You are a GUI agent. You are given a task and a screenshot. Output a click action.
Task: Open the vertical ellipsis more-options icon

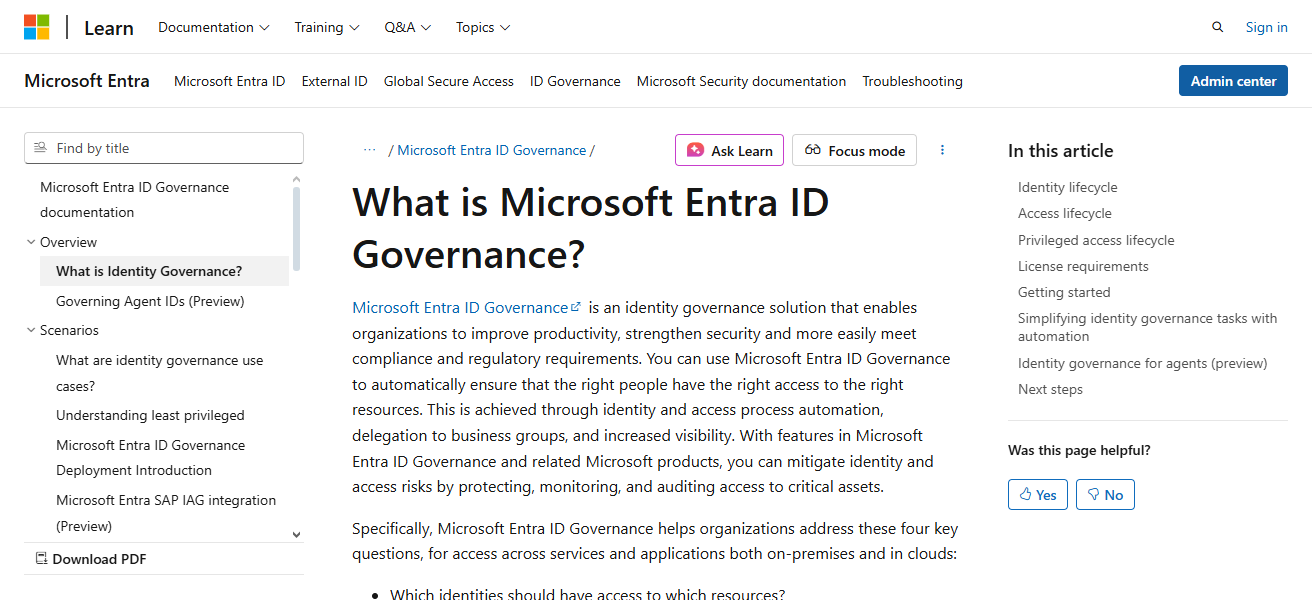point(942,149)
